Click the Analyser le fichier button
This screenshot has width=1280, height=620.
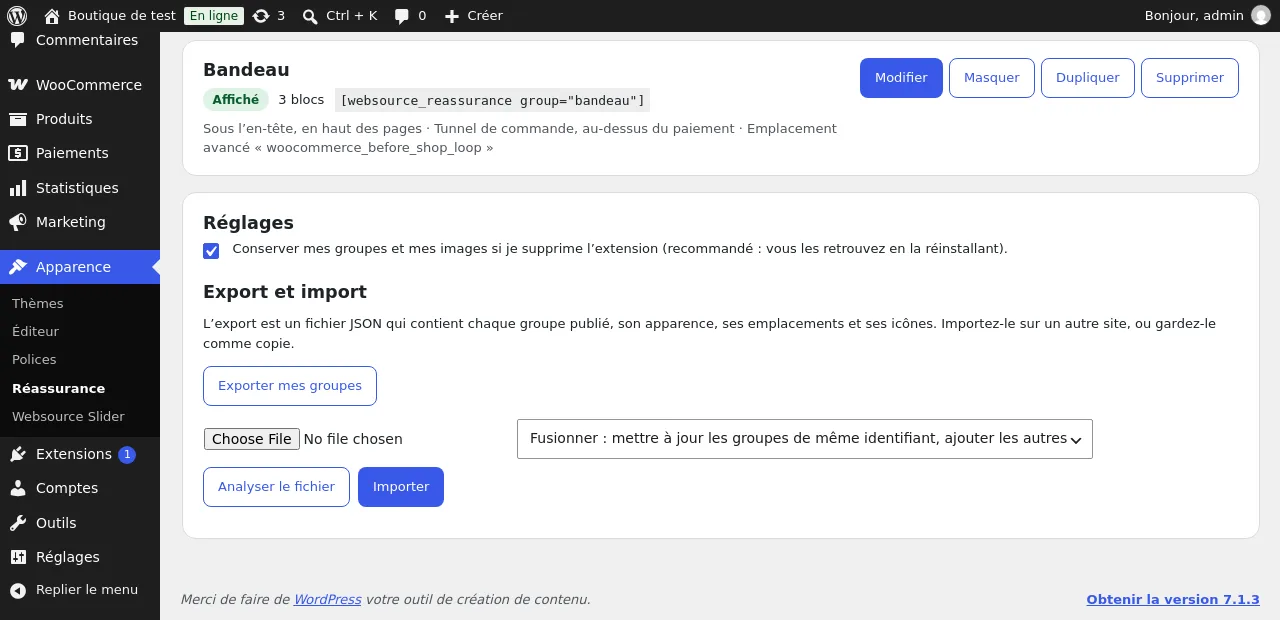(x=276, y=487)
